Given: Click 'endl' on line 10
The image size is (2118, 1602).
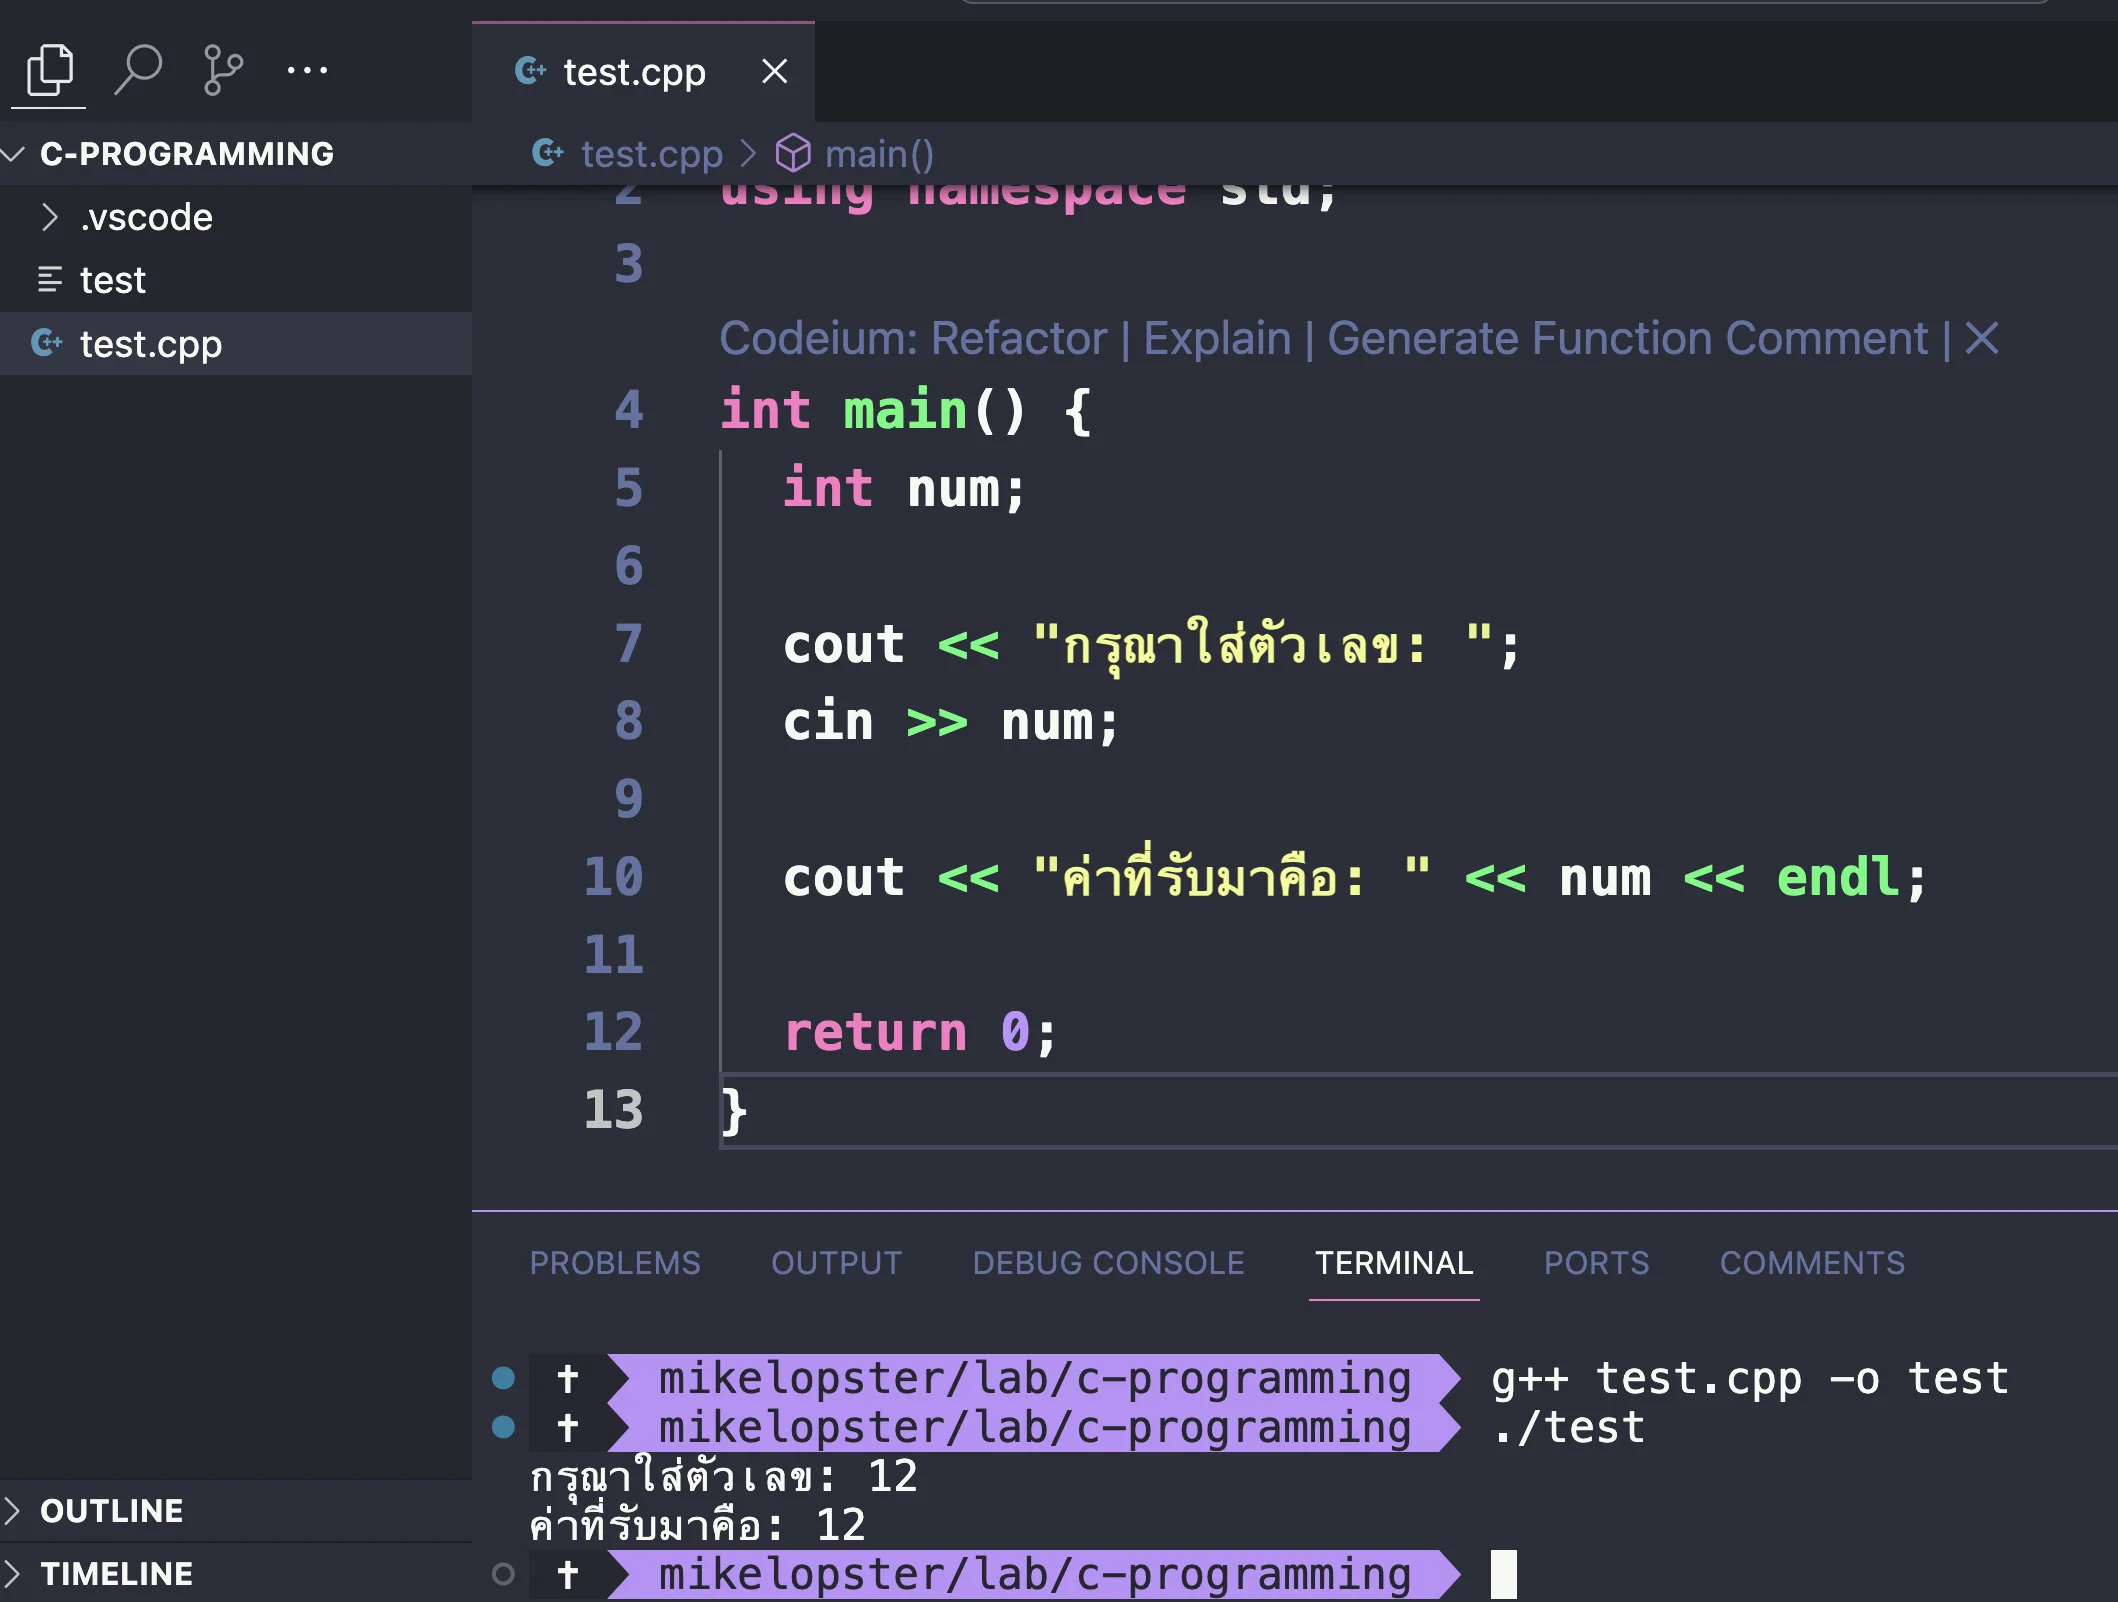Looking at the screenshot, I should (x=1838, y=877).
